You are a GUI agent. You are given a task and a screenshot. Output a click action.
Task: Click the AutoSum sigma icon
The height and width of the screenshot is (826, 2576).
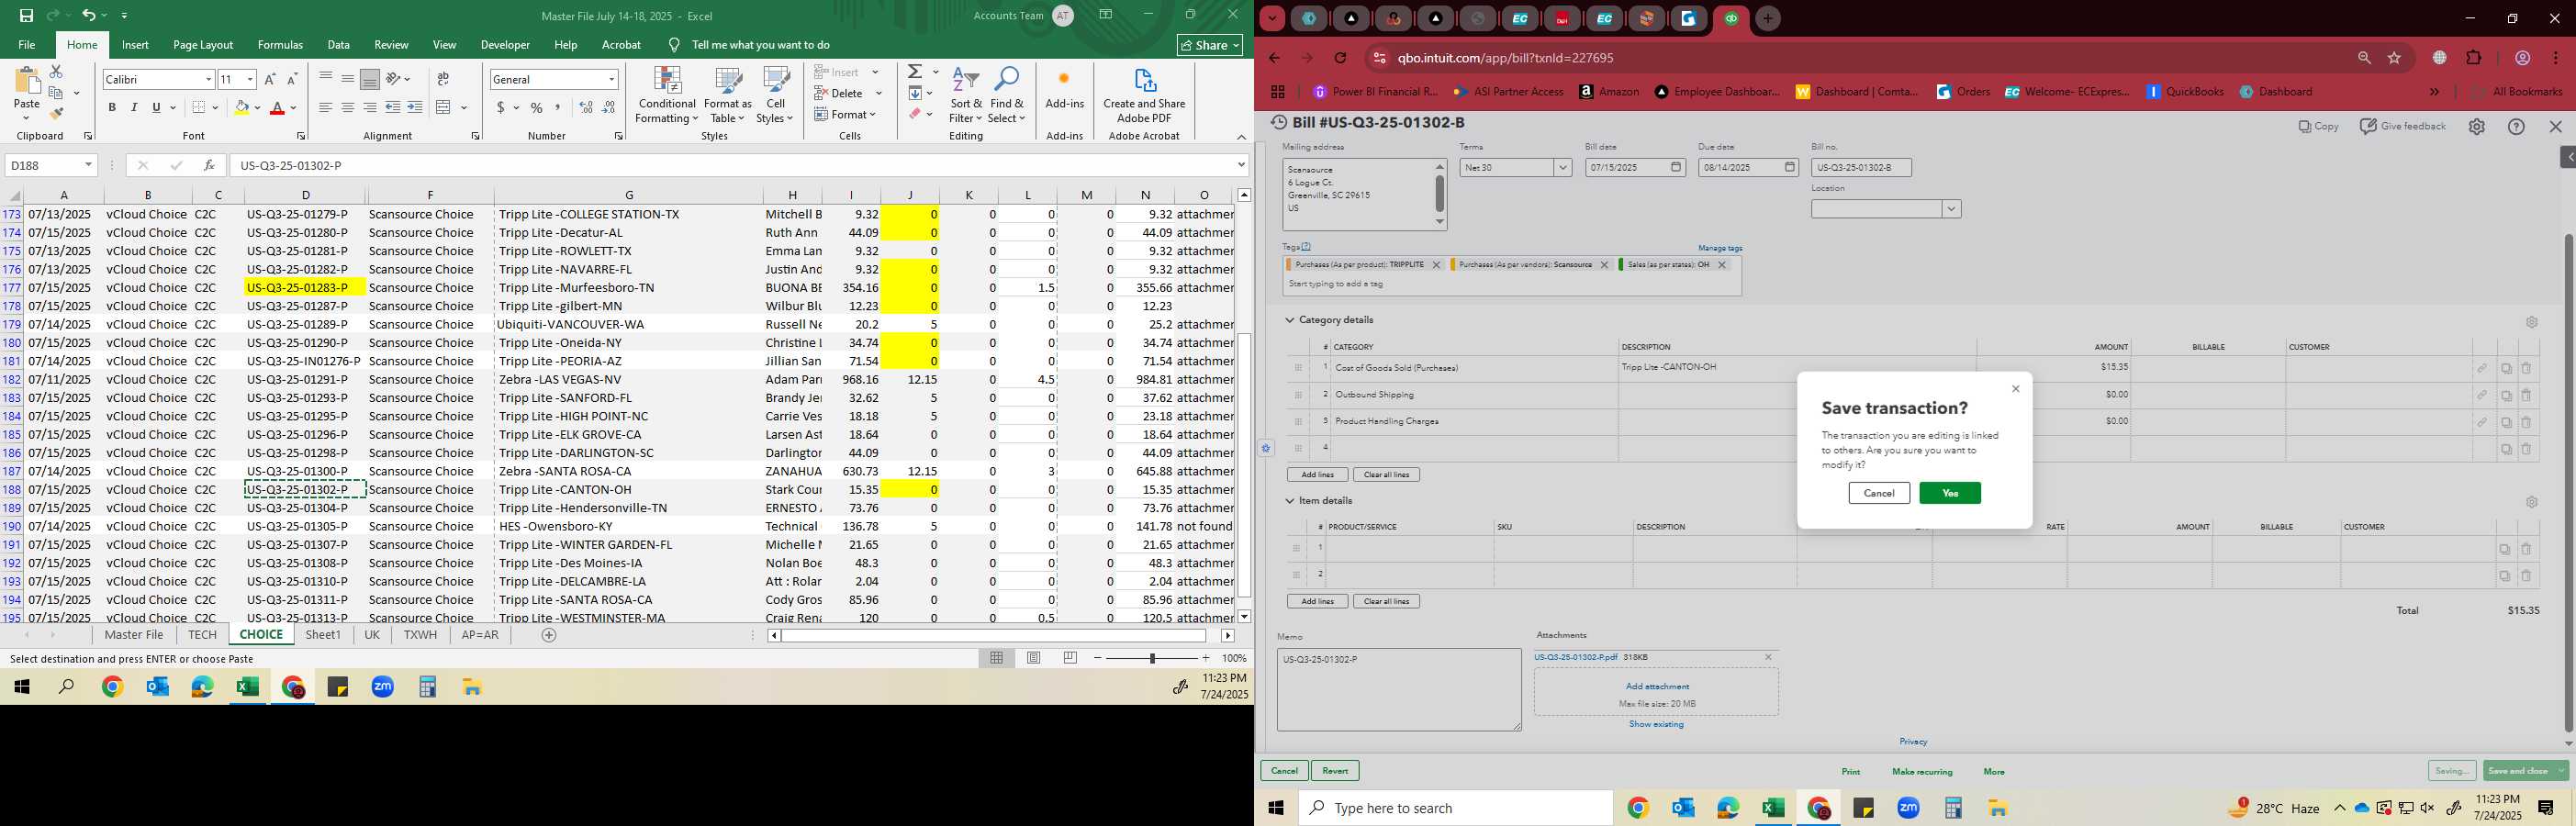(x=914, y=72)
